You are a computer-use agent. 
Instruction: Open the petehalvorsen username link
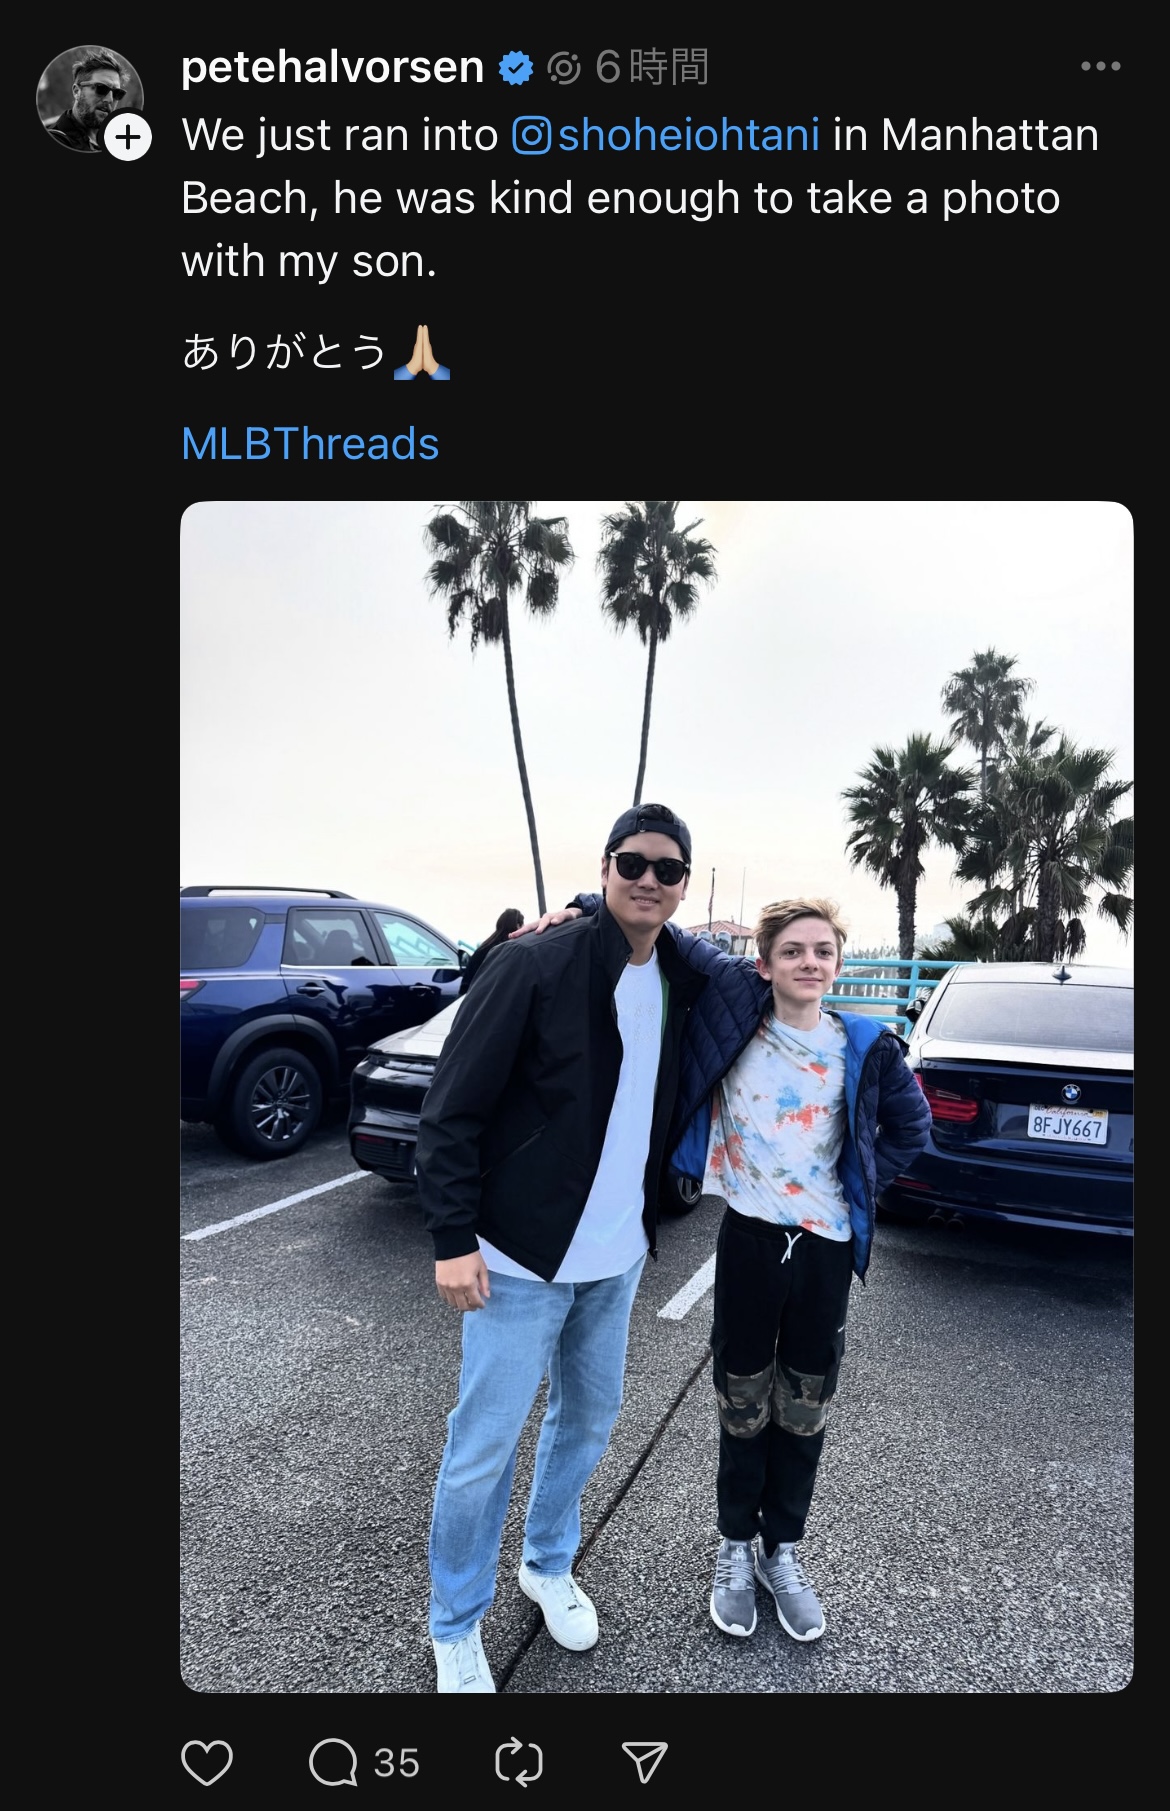[333, 67]
